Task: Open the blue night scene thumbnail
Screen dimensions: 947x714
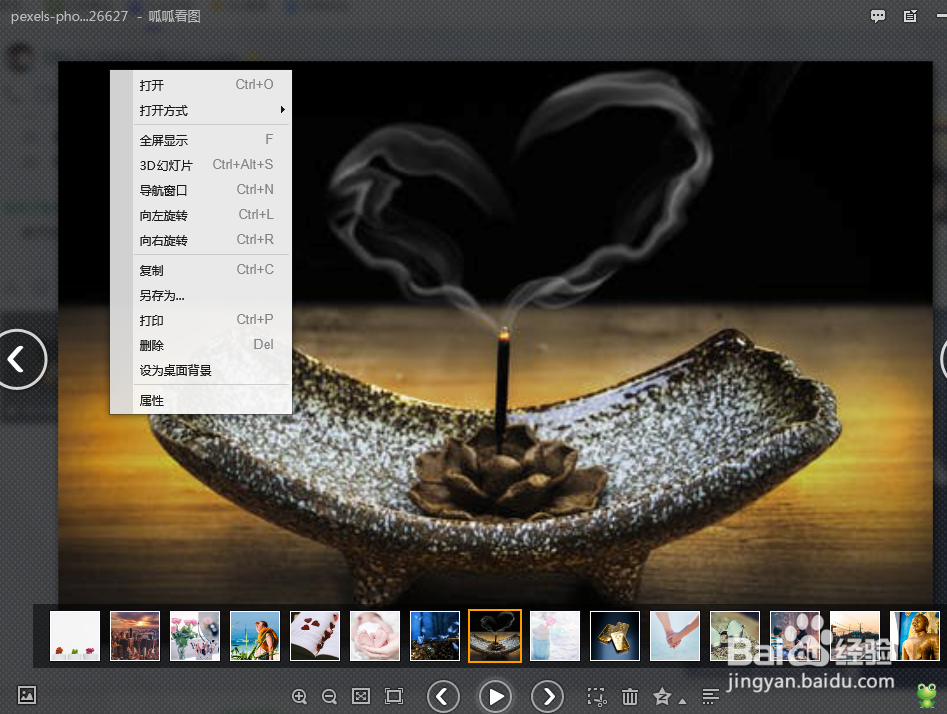Action: click(x=435, y=635)
